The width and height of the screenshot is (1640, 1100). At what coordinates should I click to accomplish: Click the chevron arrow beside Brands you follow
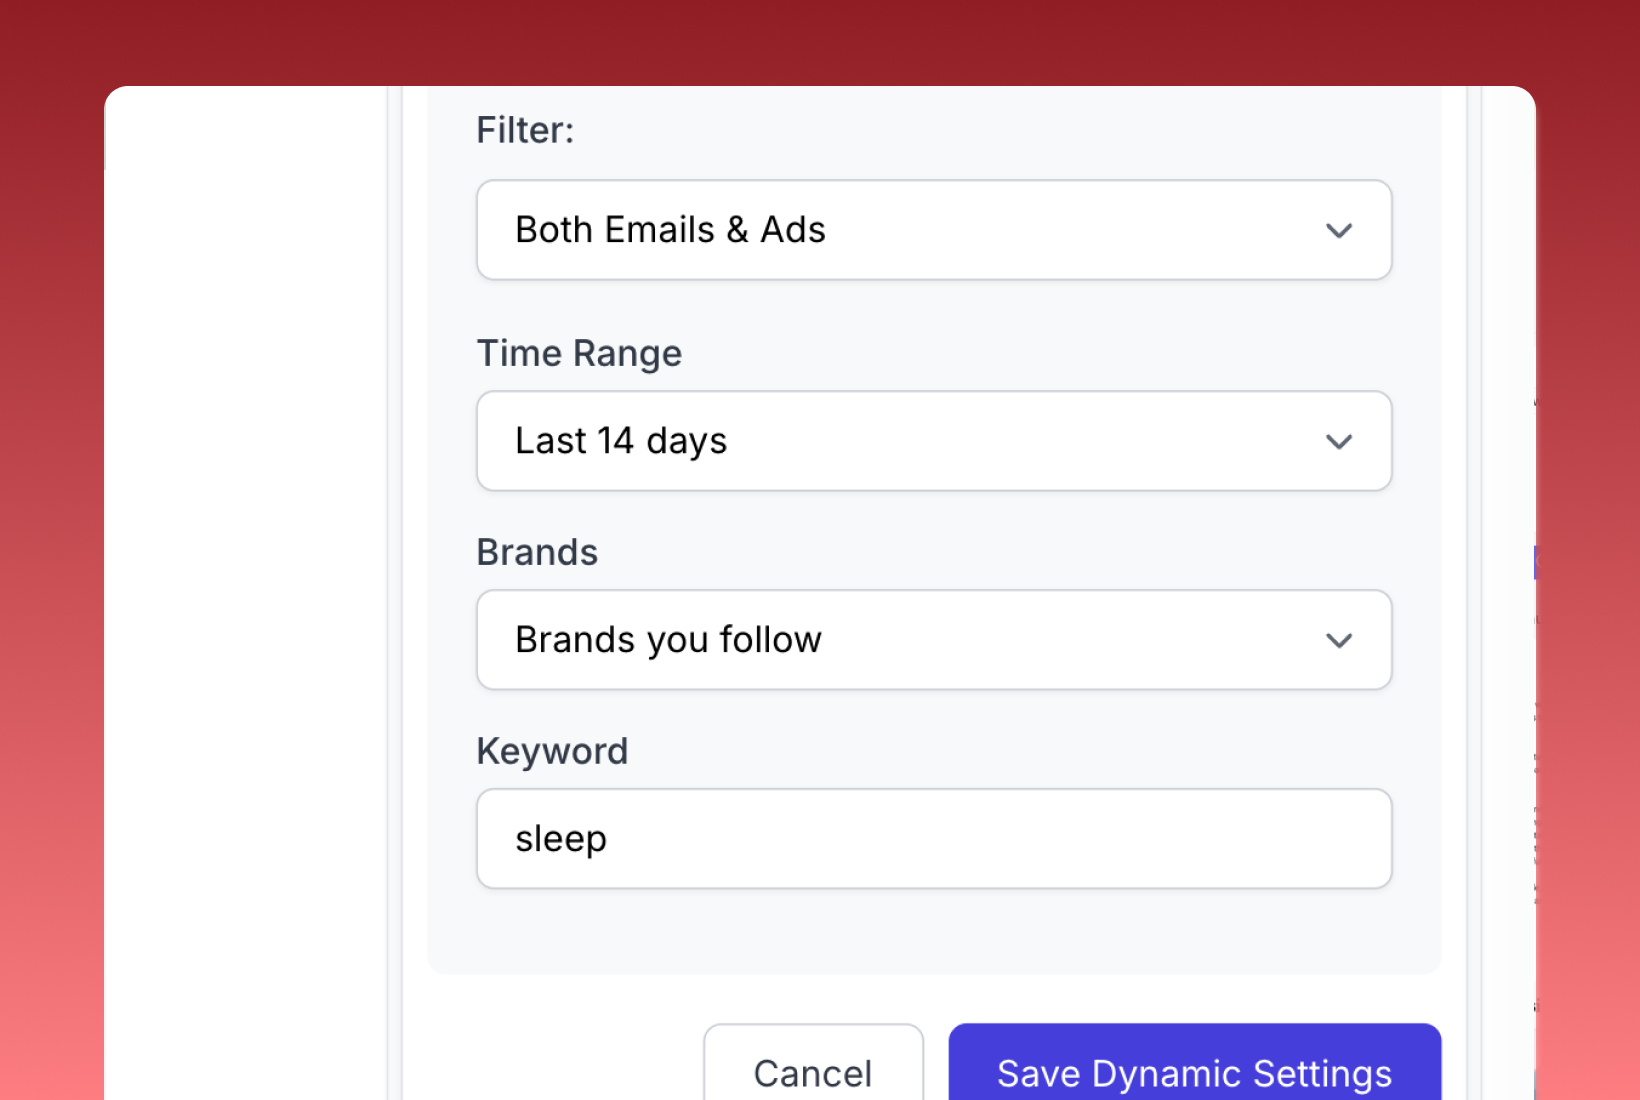coord(1339,641)
